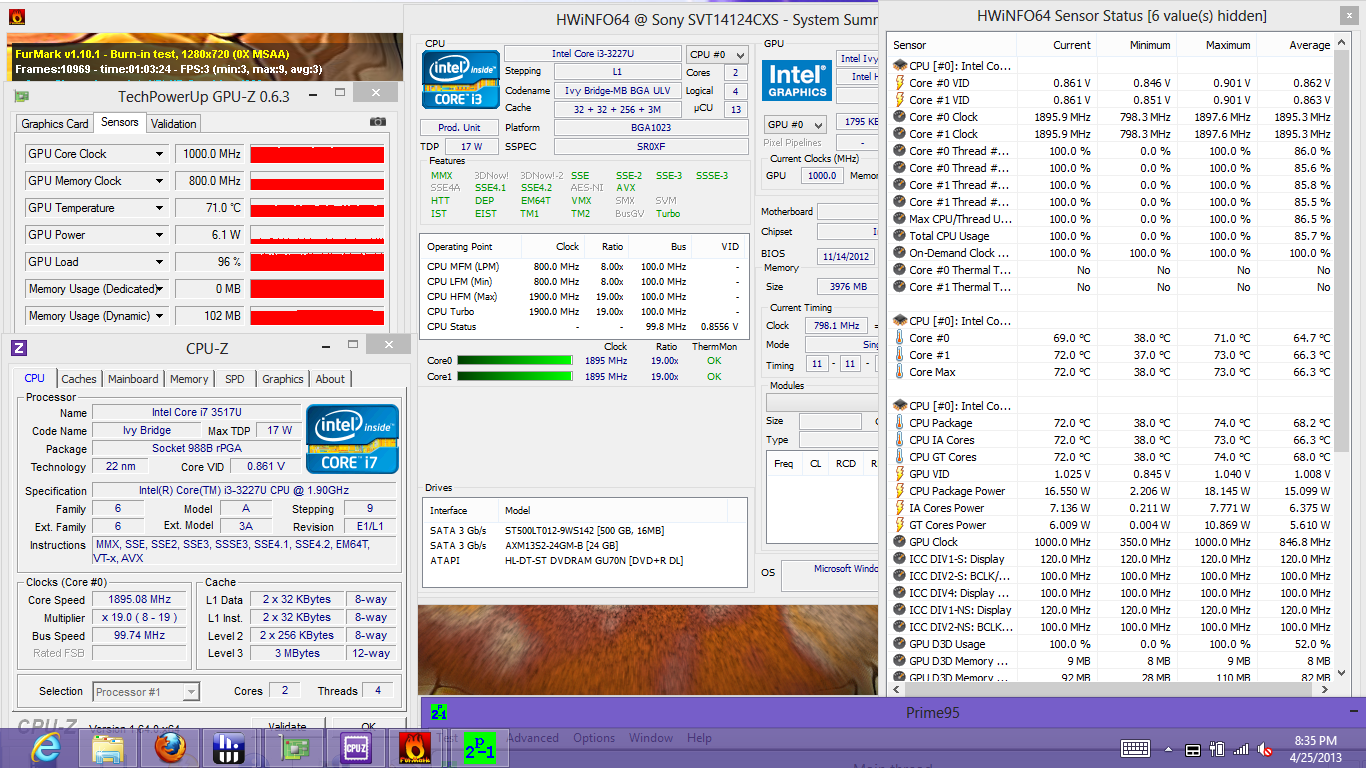Show hidden tray icons arrow

1168,748
